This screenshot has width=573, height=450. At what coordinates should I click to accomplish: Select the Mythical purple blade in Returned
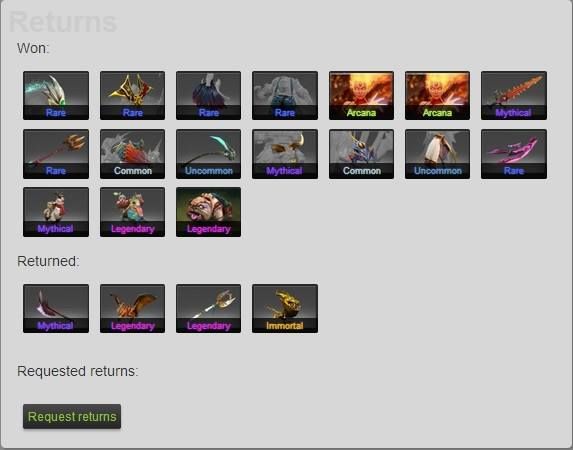[56, 309]
